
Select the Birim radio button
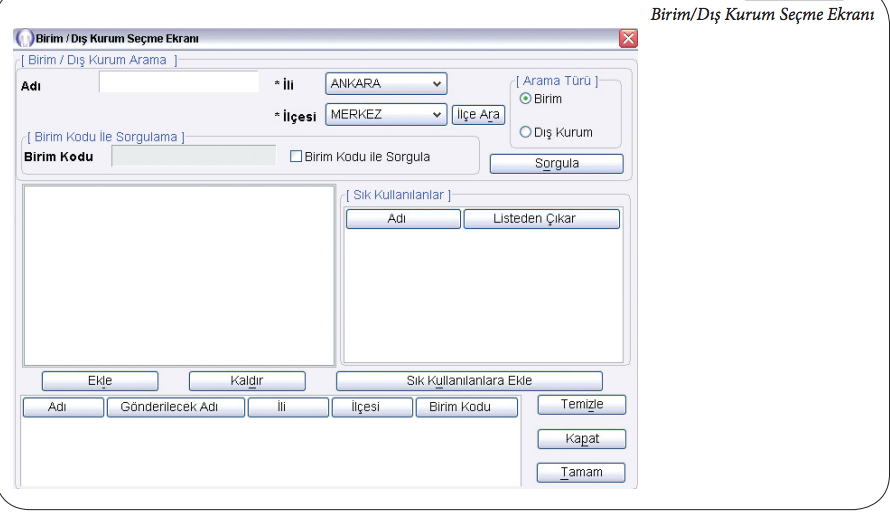pyautogui.click(x=526, y=99)
